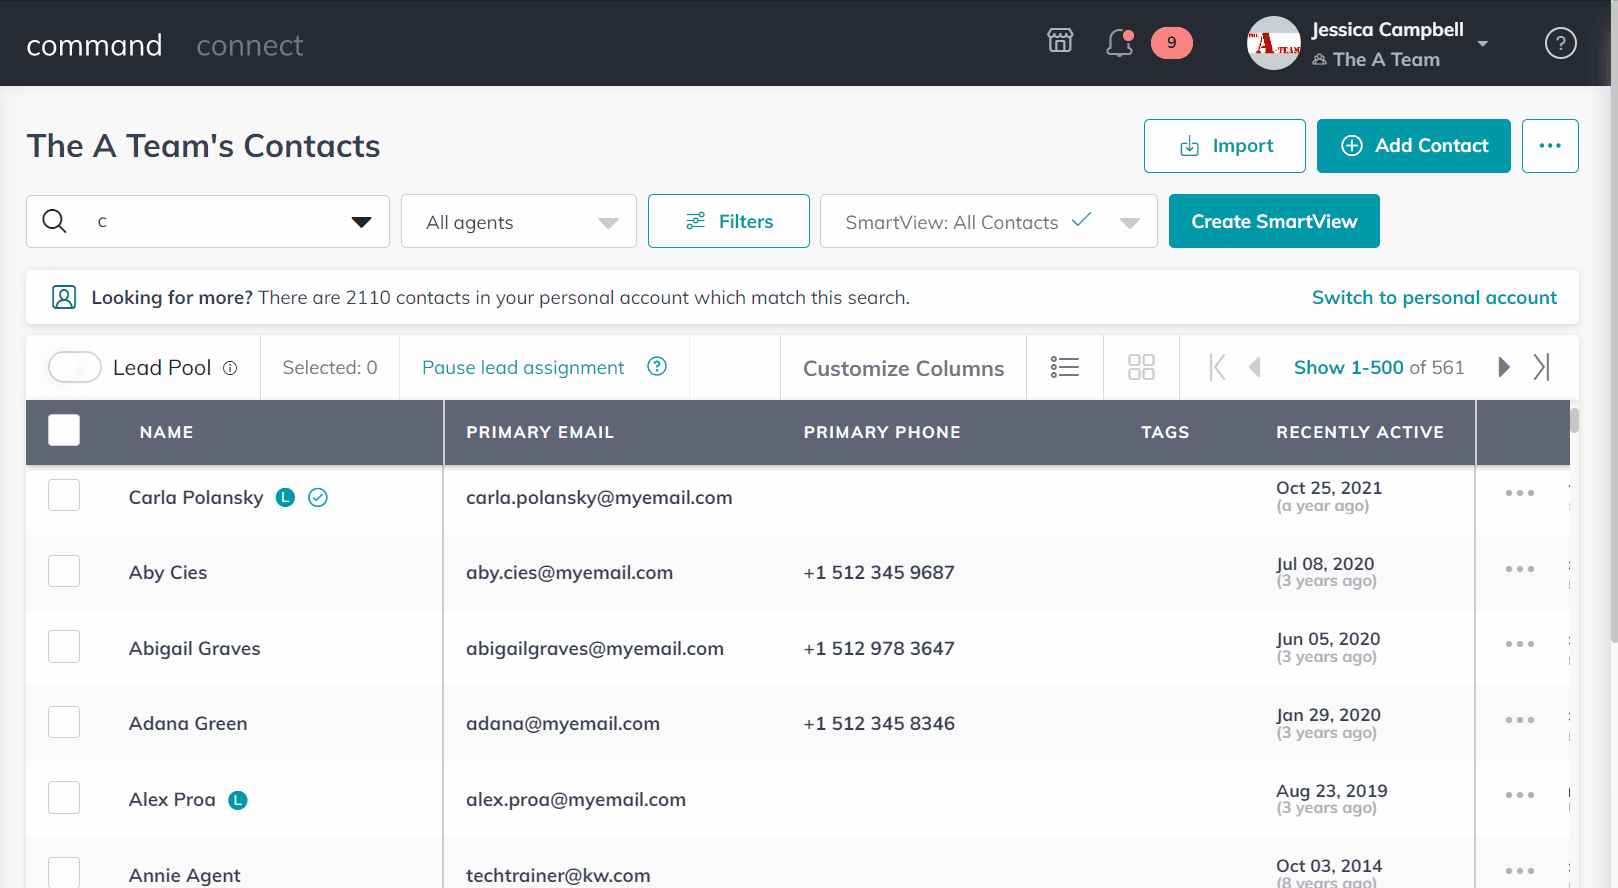Switch to list view icon
Screen dimensions: 1618x888
coord(1065,367)
